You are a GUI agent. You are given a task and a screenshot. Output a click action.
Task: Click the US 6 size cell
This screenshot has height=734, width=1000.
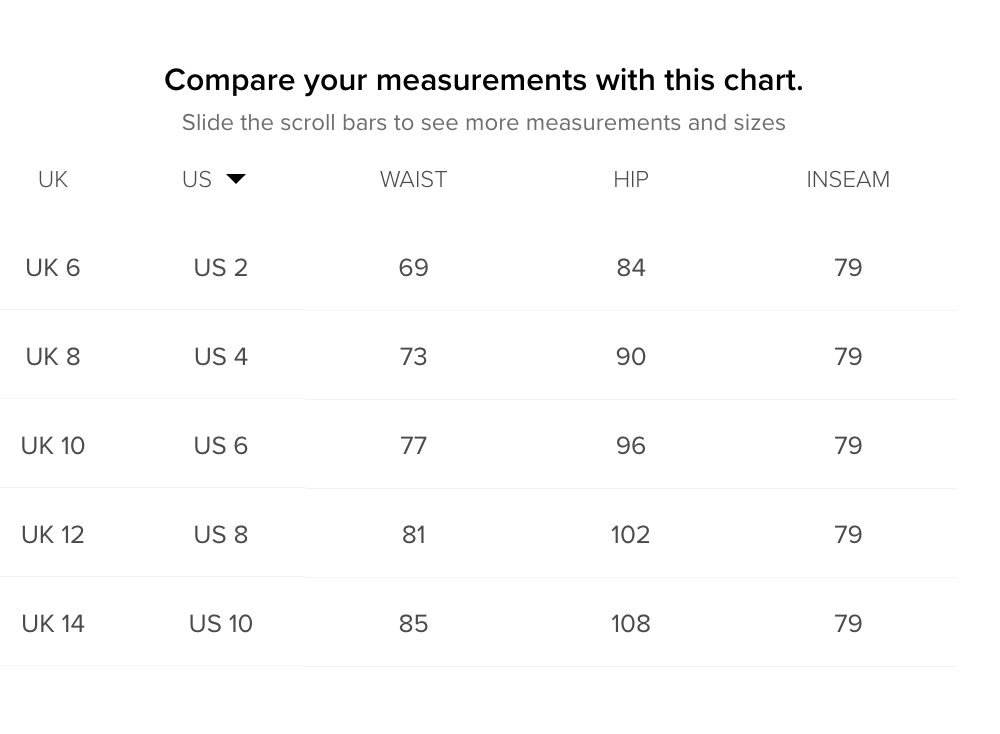coord(221,446)
